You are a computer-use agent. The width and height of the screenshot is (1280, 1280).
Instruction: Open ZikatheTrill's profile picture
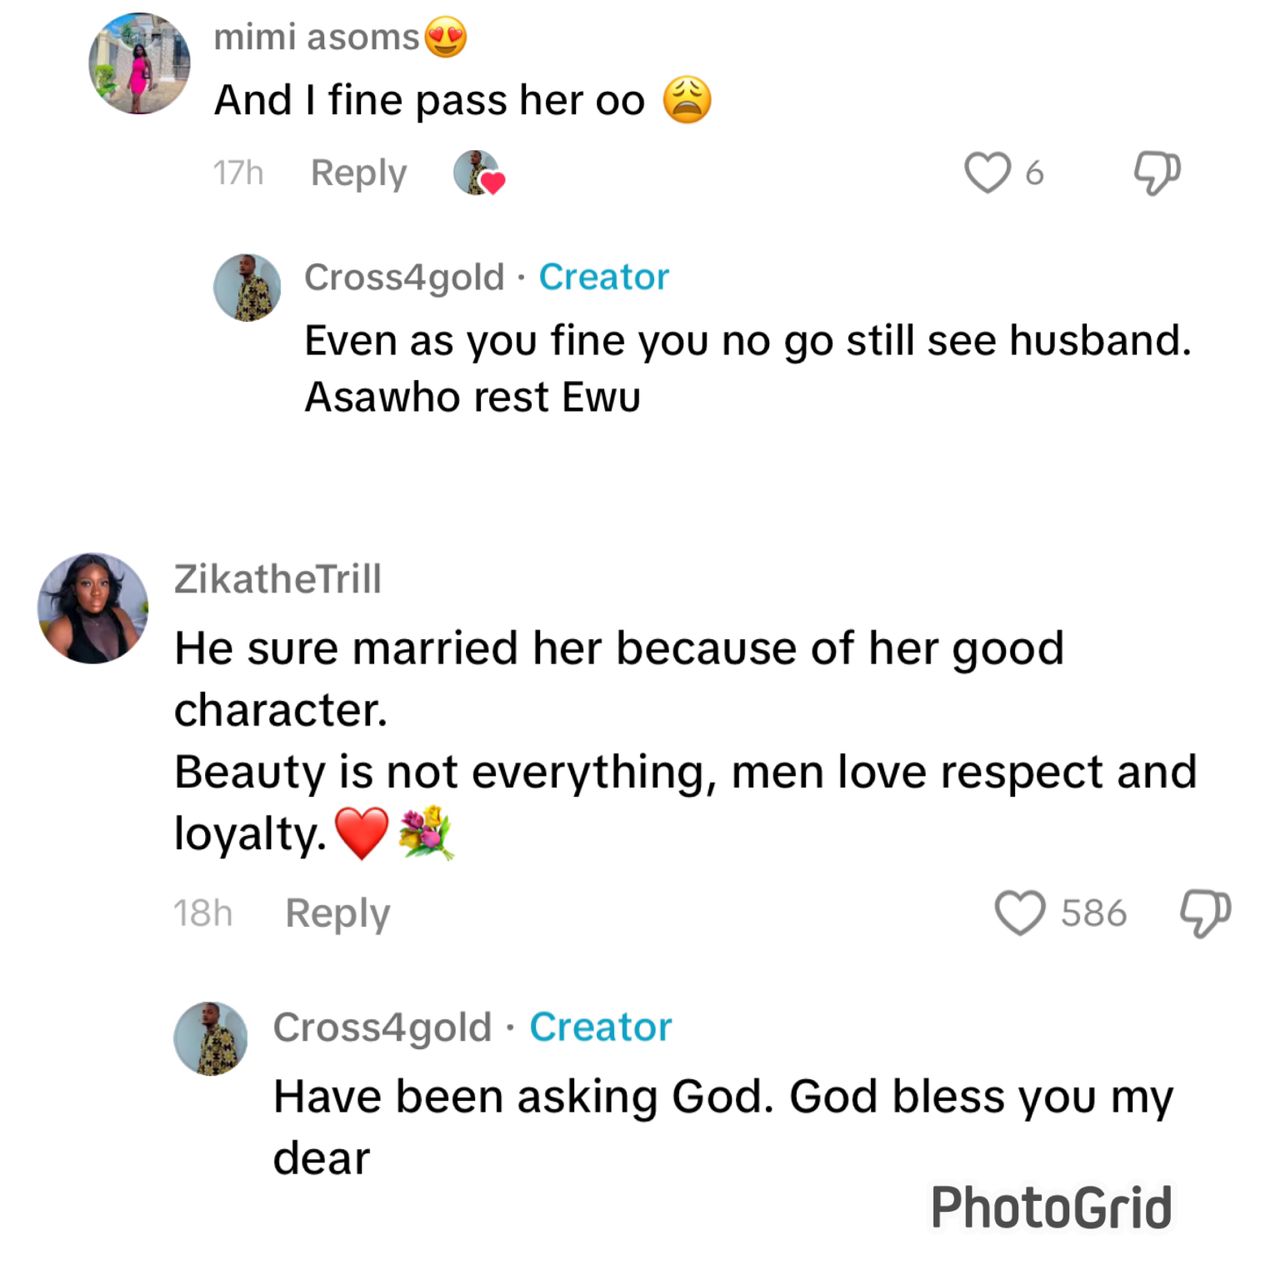pos(93,608)
